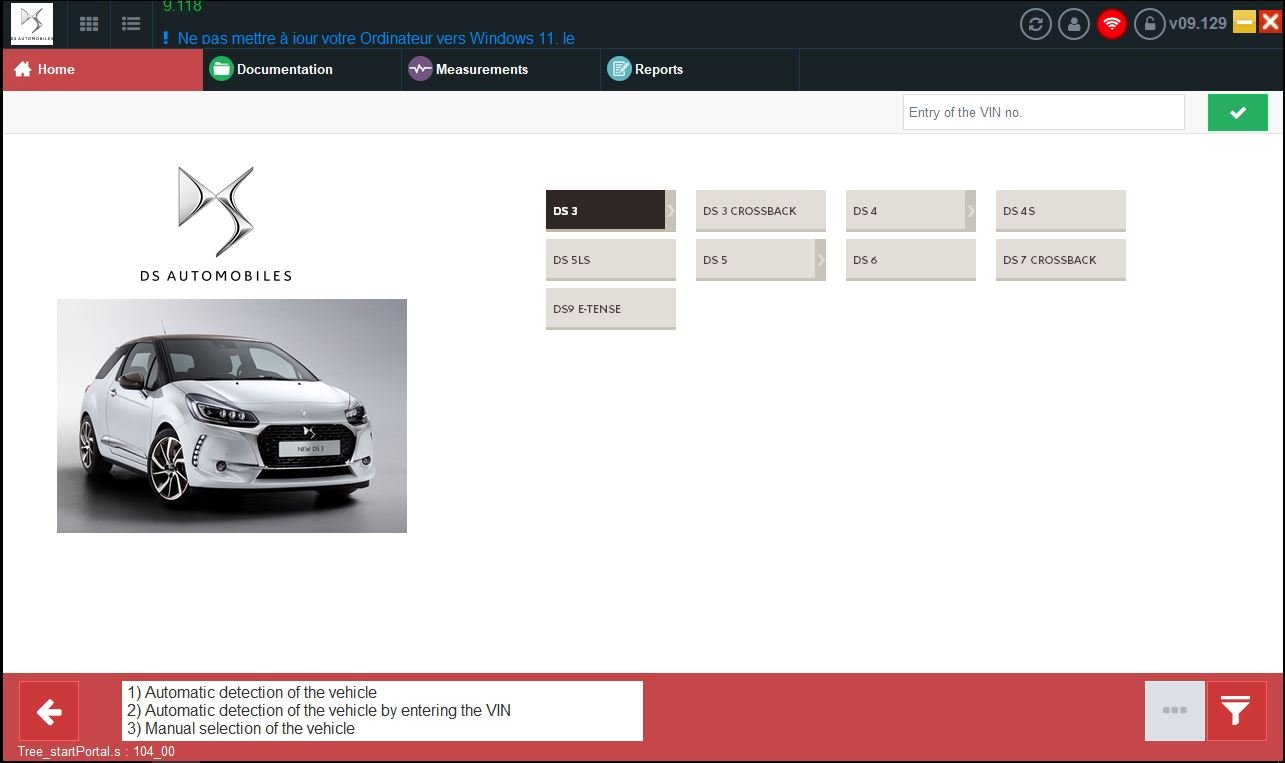The height and width of the screenshot is (763, 1285).
Task: Open the user profile icon
Action: (1073, 24)
